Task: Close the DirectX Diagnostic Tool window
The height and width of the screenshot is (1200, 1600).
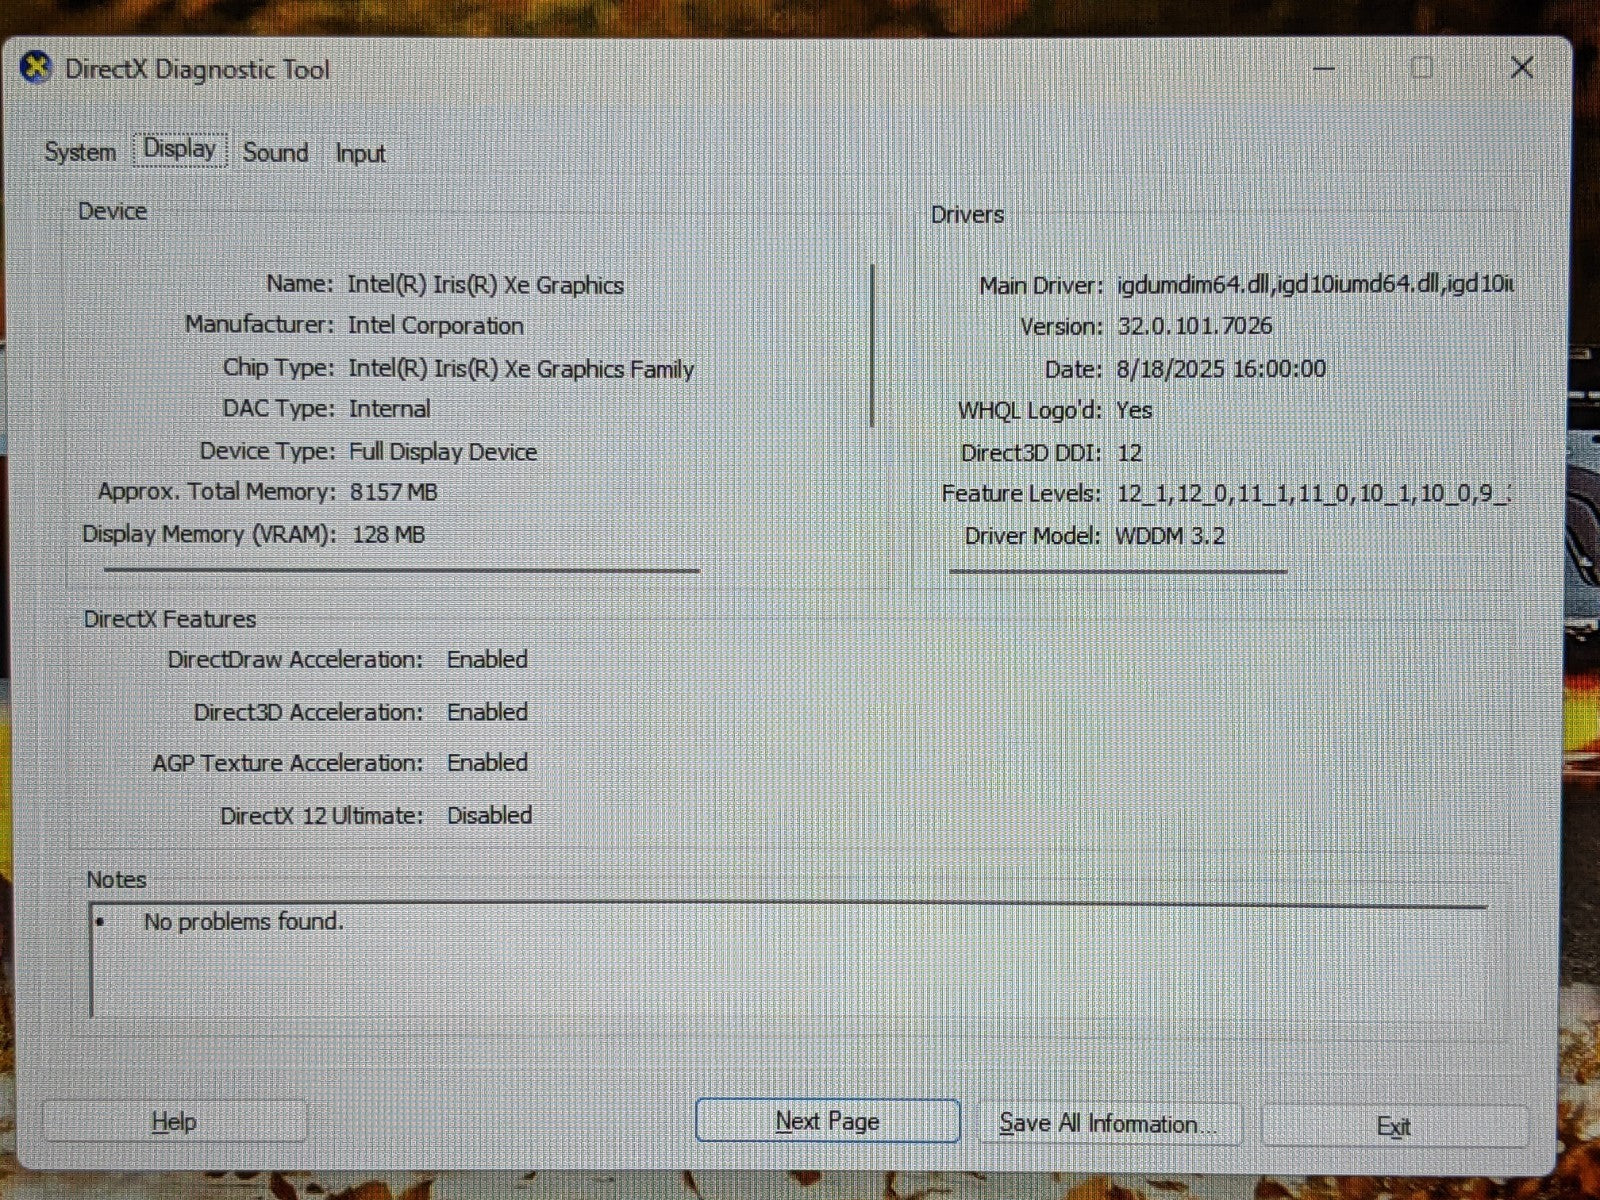Action: coord(1521,68)
